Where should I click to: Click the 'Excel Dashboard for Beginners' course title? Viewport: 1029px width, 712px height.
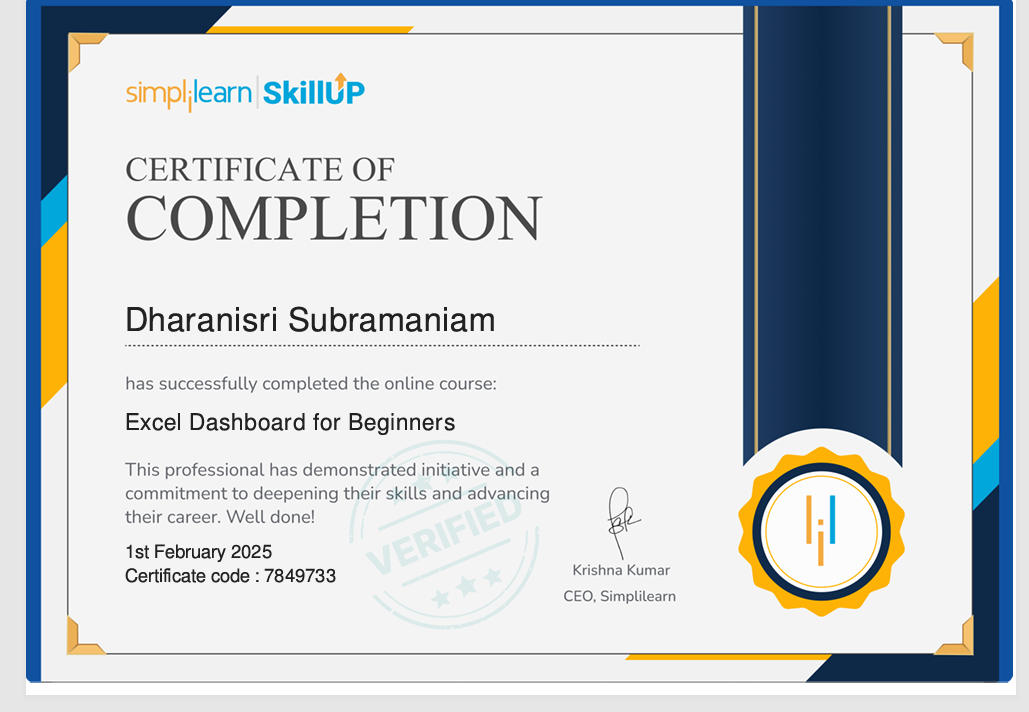(290, 422)
